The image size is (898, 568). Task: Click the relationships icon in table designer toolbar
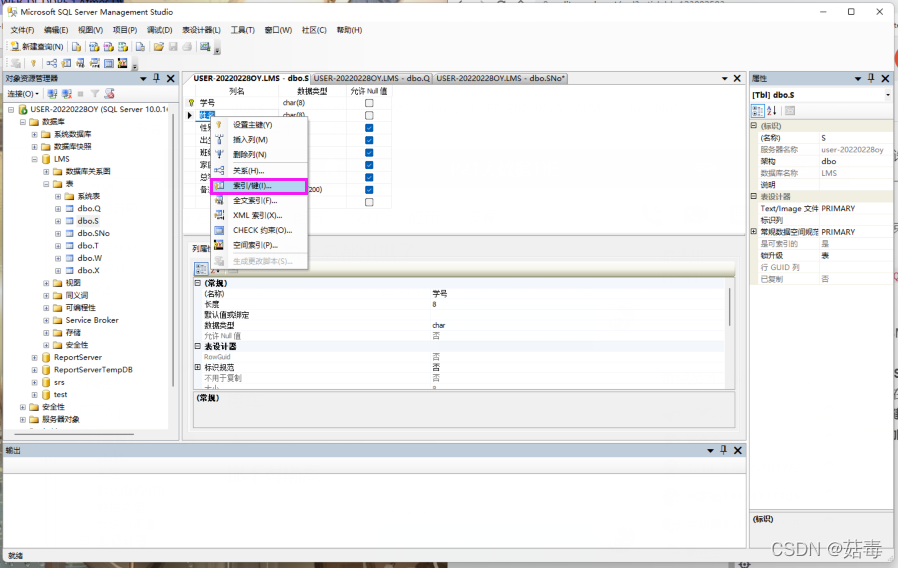point(52,63)
